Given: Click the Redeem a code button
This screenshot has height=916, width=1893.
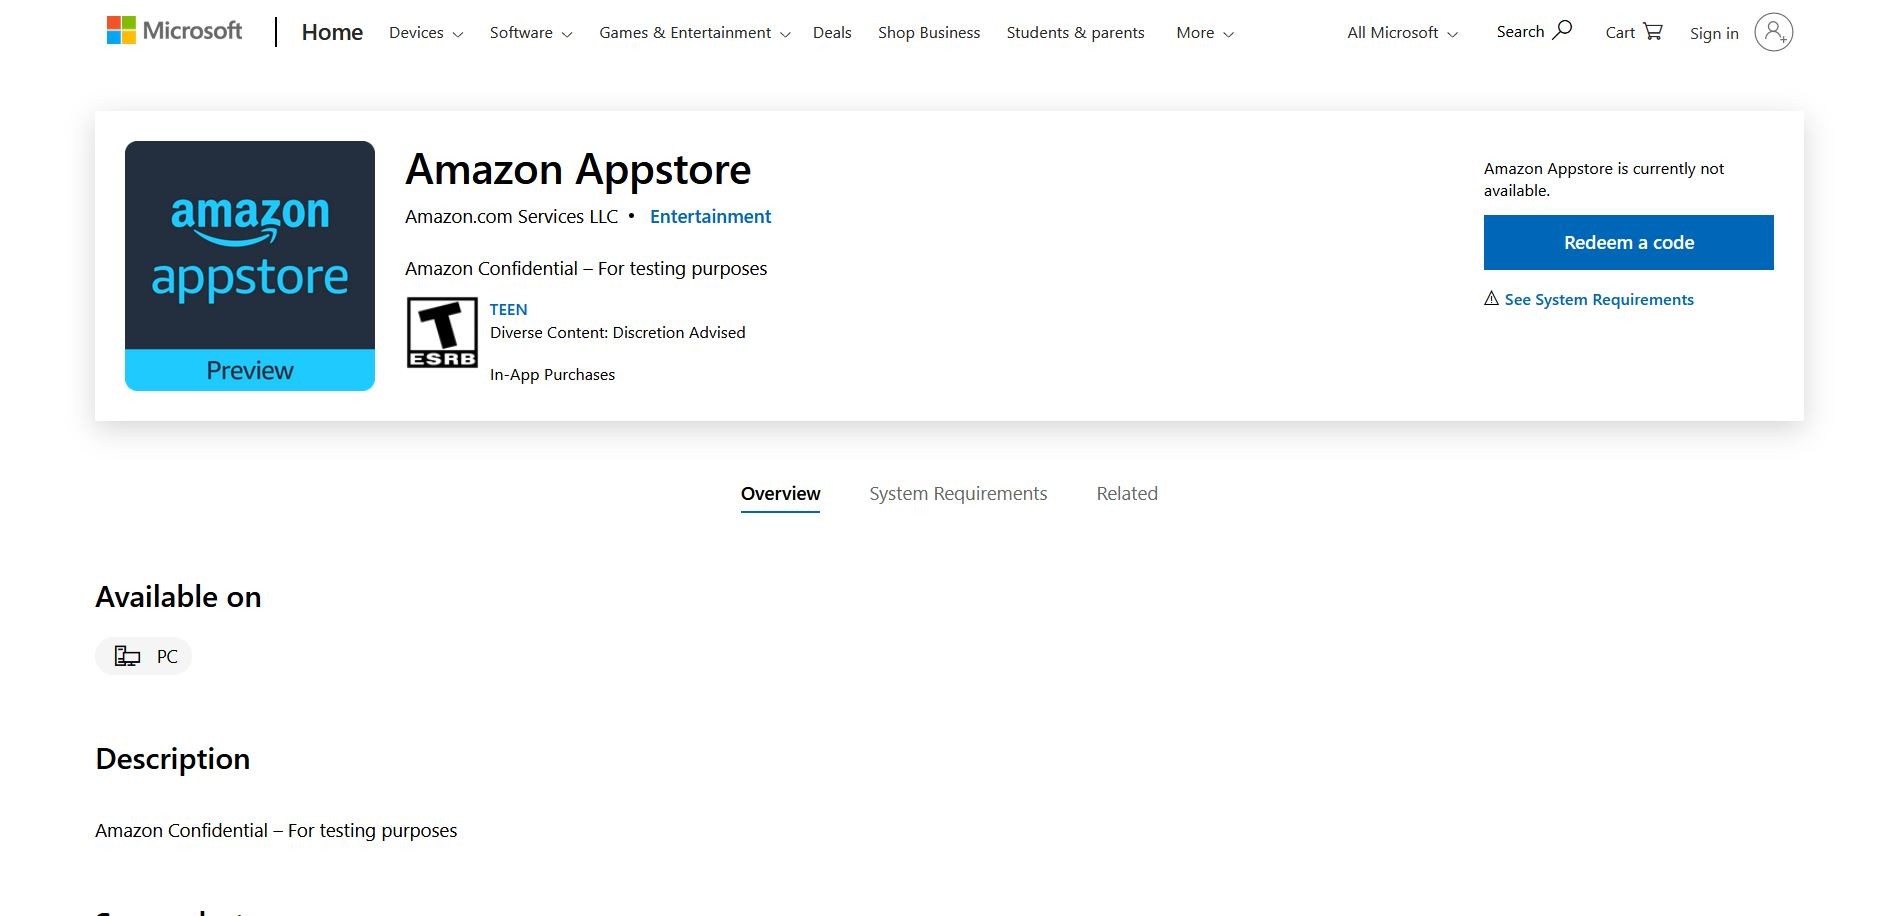Looking at the screenshot, I should [1628, 242].
